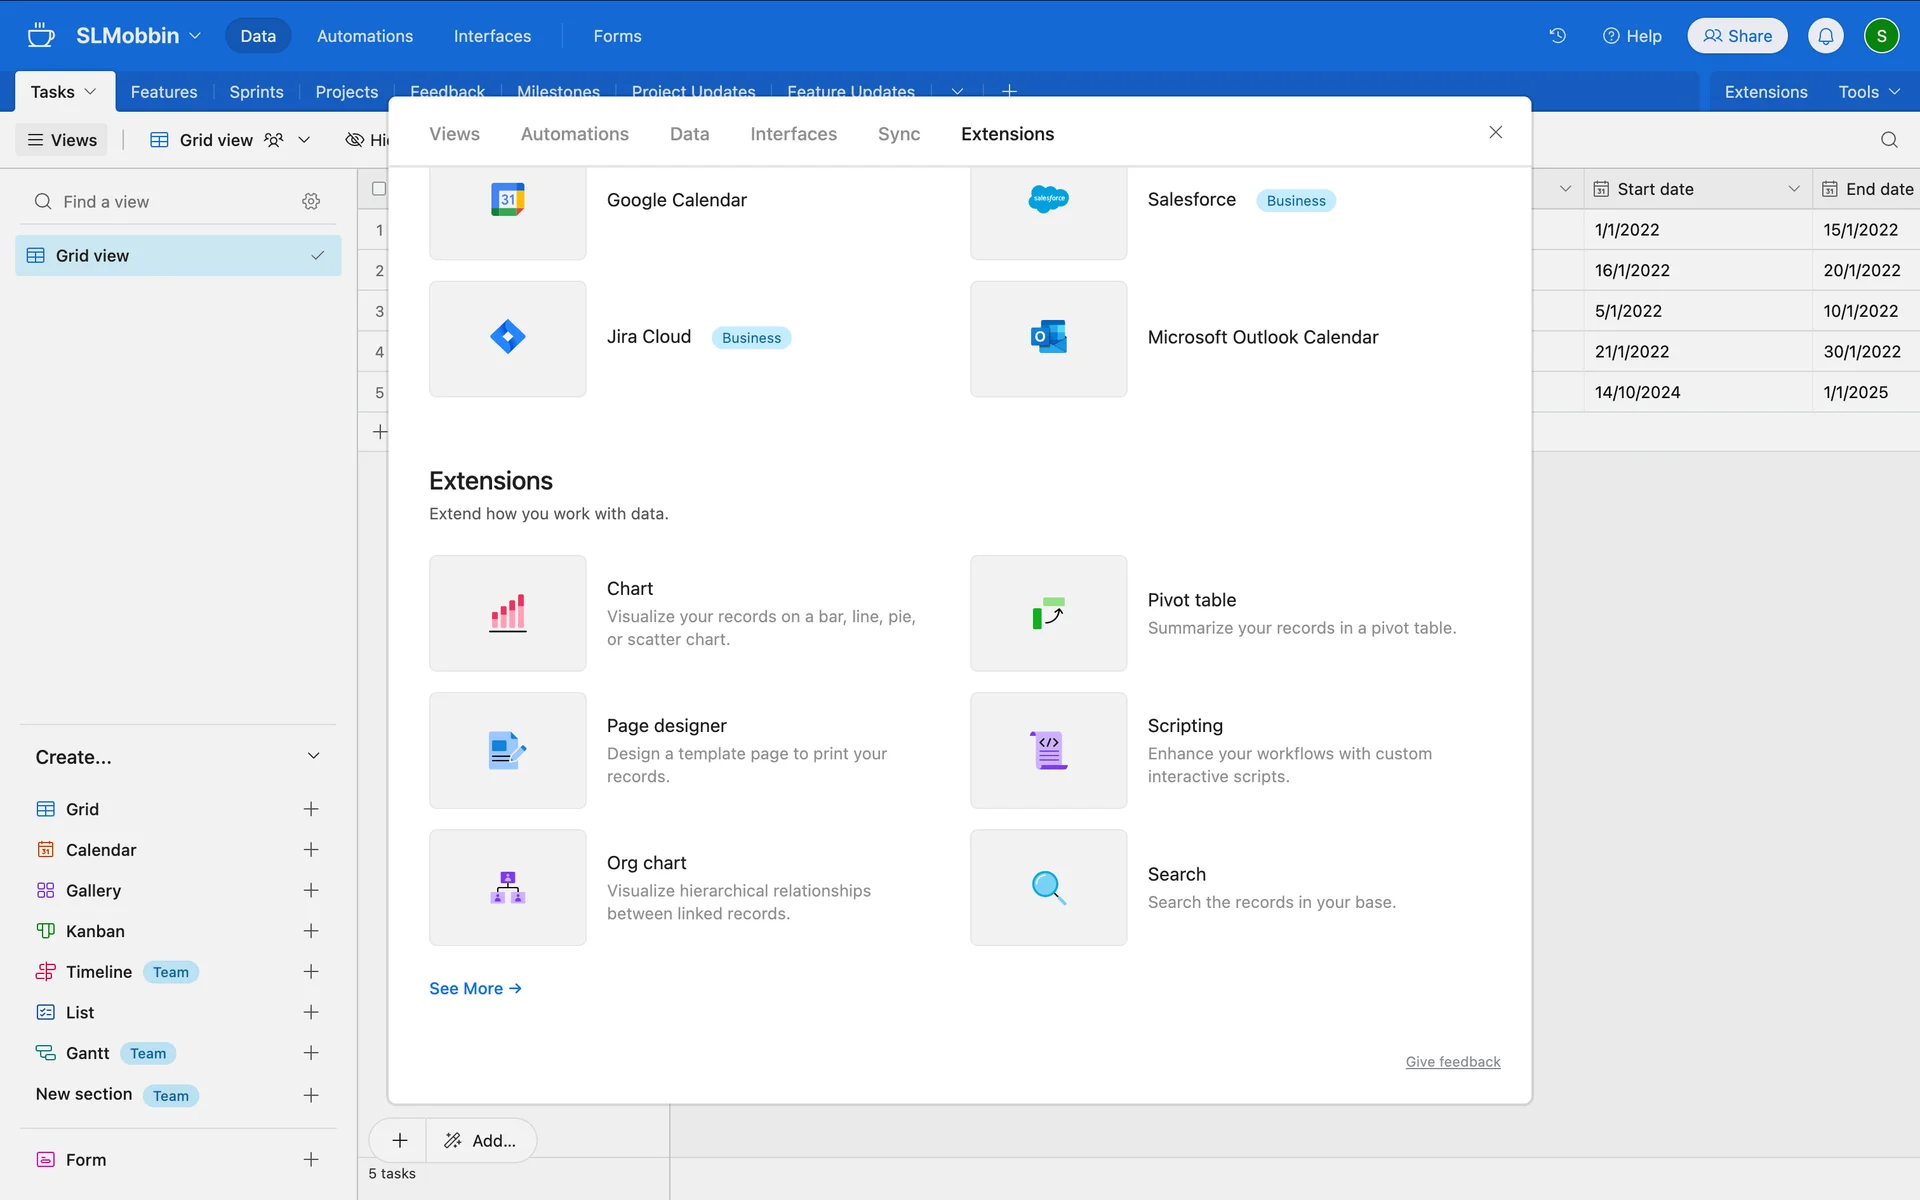Expand the Tools dropdown menu
This screenshot has width=1920, height=1200.
(x=1868, y=92)
